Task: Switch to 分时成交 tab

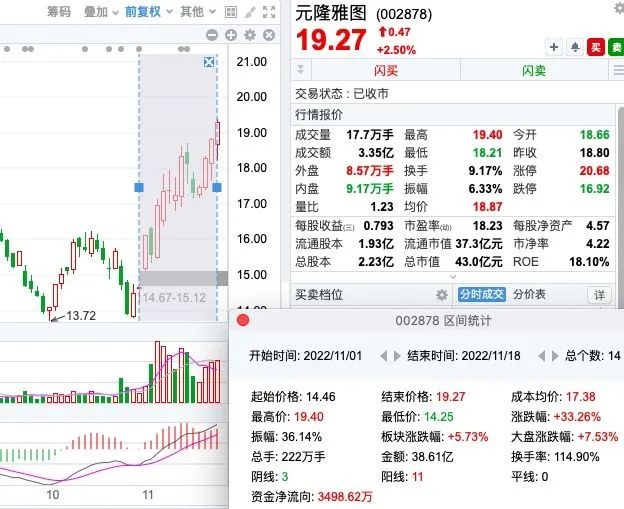Action: click(x=481, y=295)
